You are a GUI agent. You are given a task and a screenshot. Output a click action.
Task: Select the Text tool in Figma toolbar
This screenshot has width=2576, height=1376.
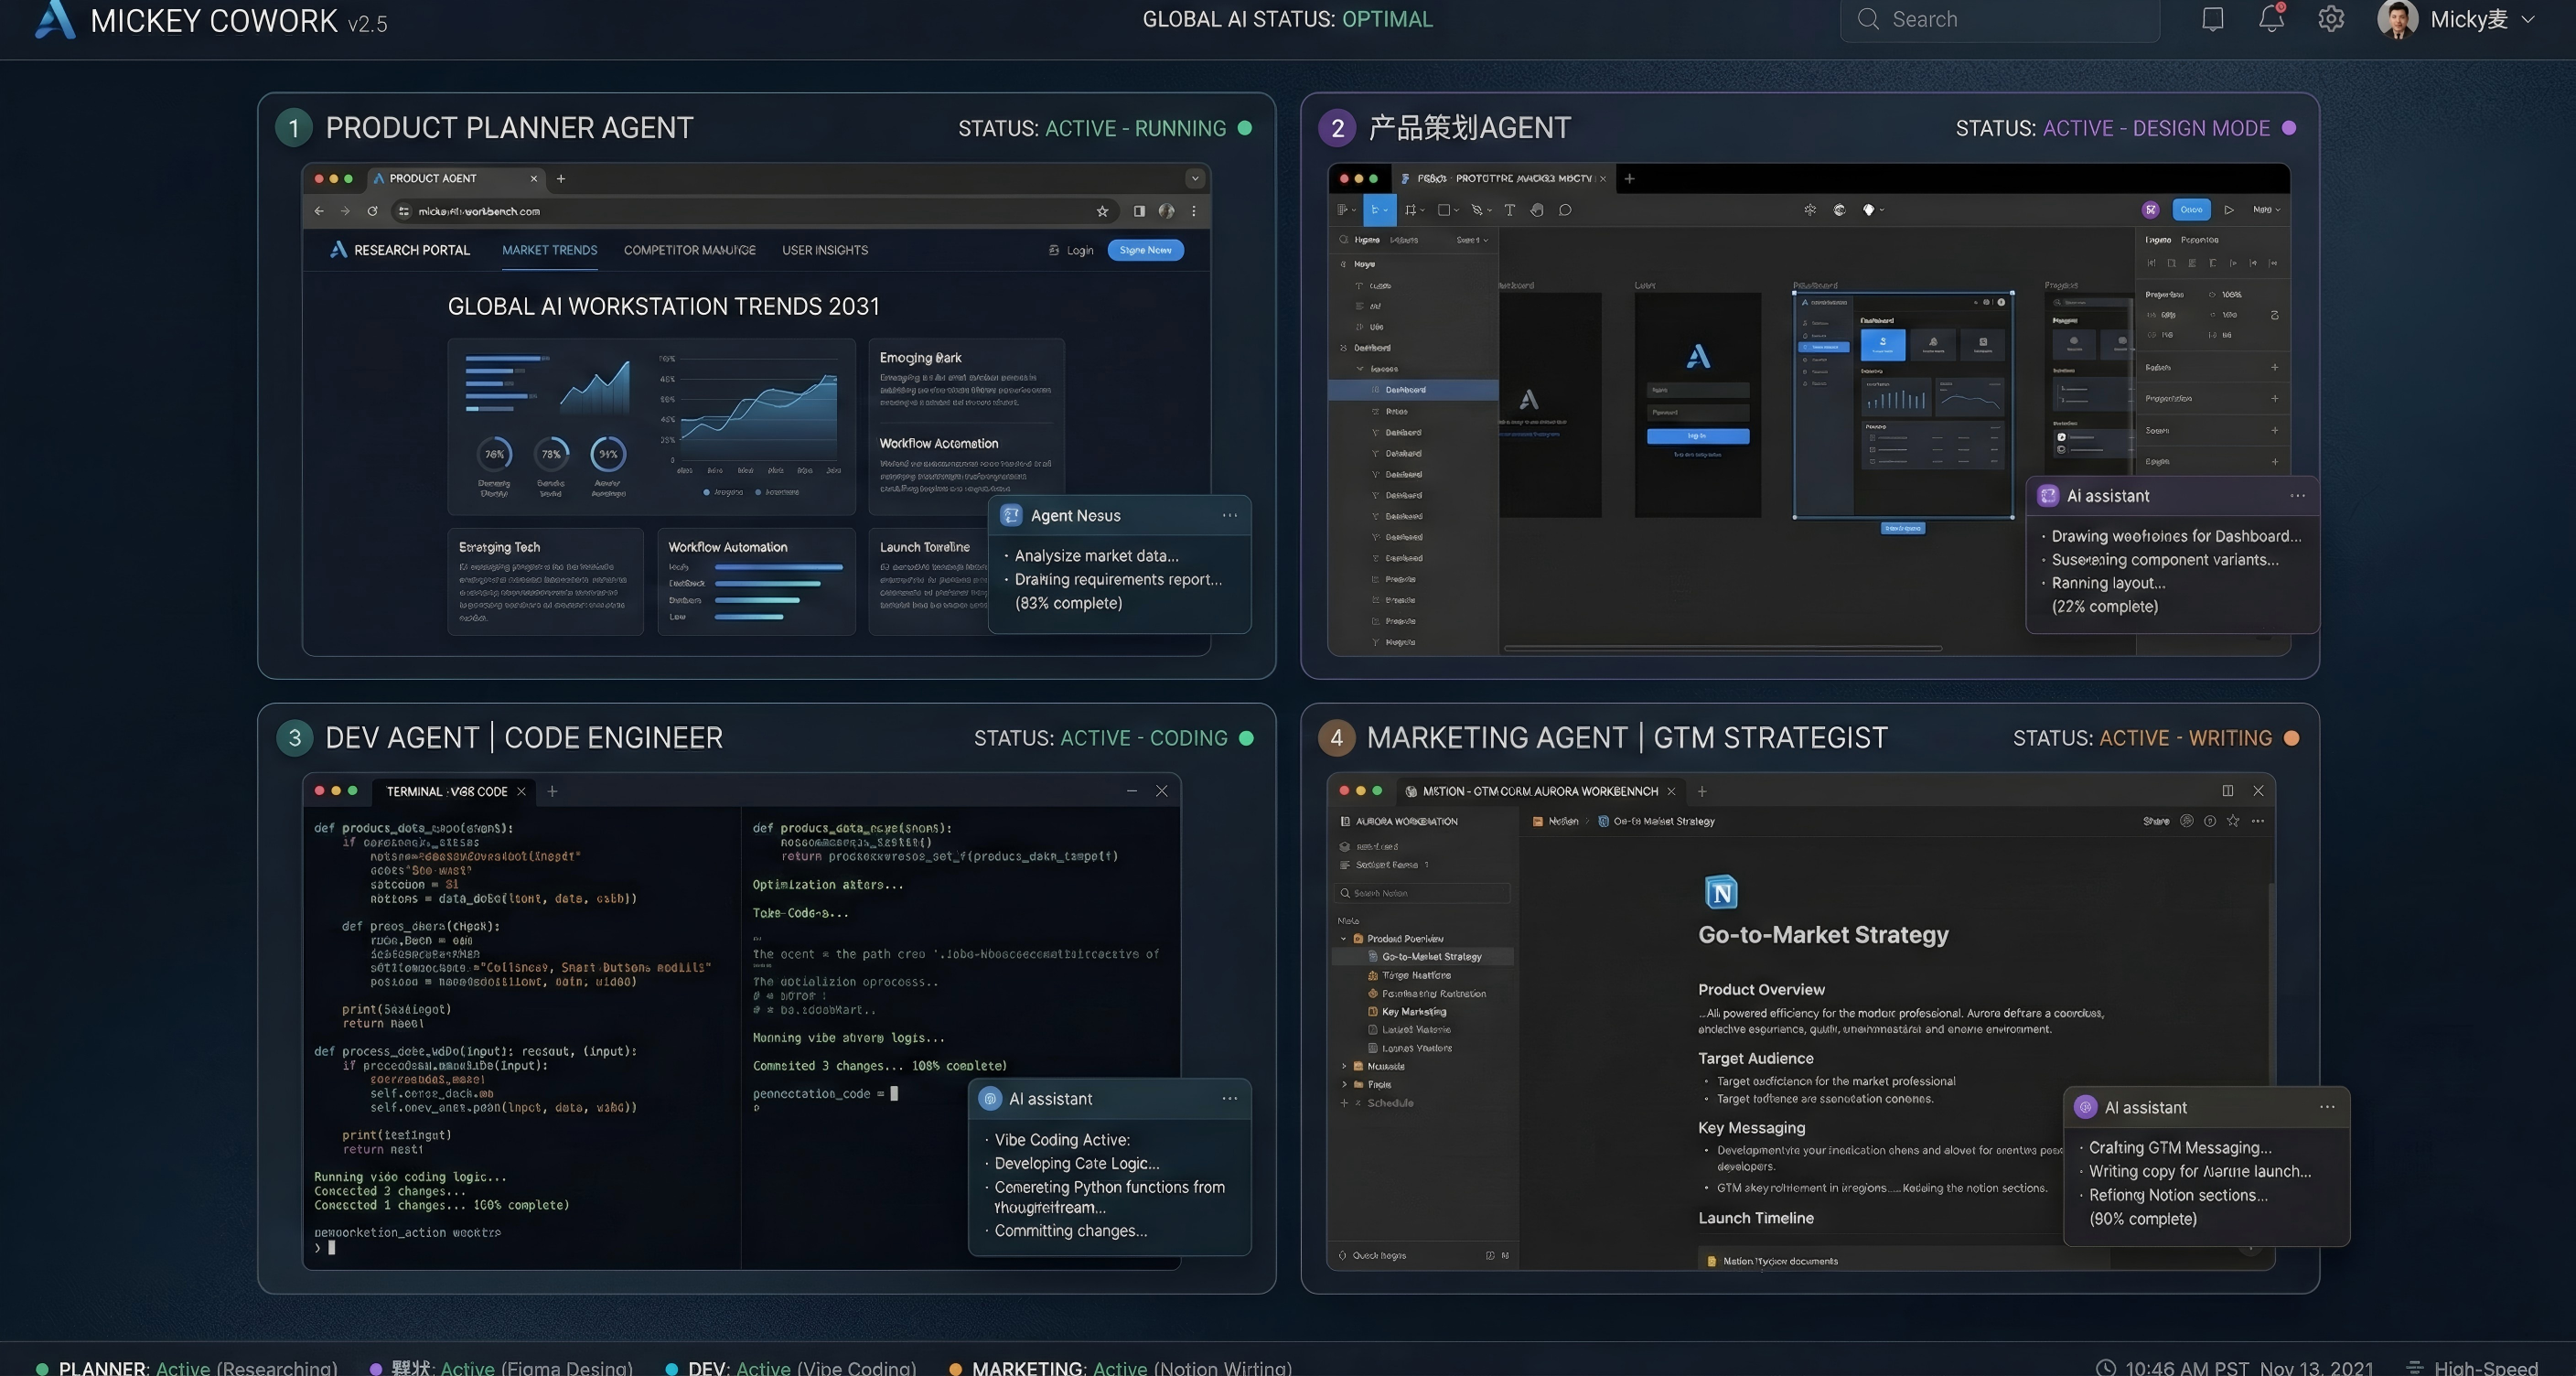point(1509,210)
